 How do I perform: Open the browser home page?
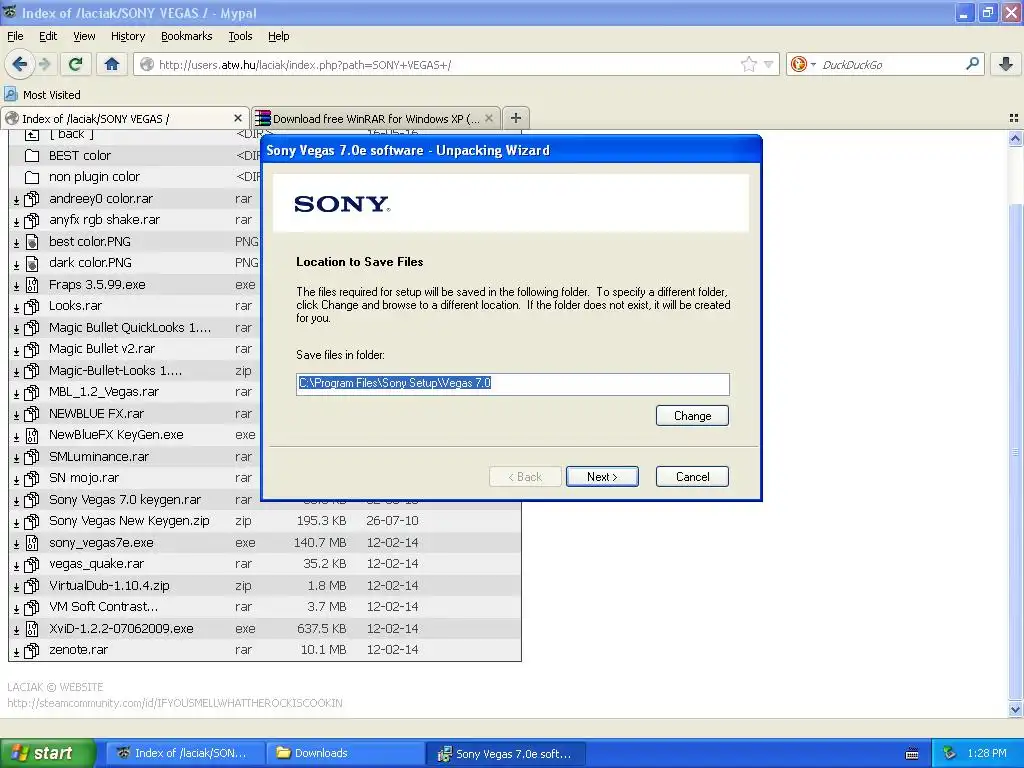(112, 64)
